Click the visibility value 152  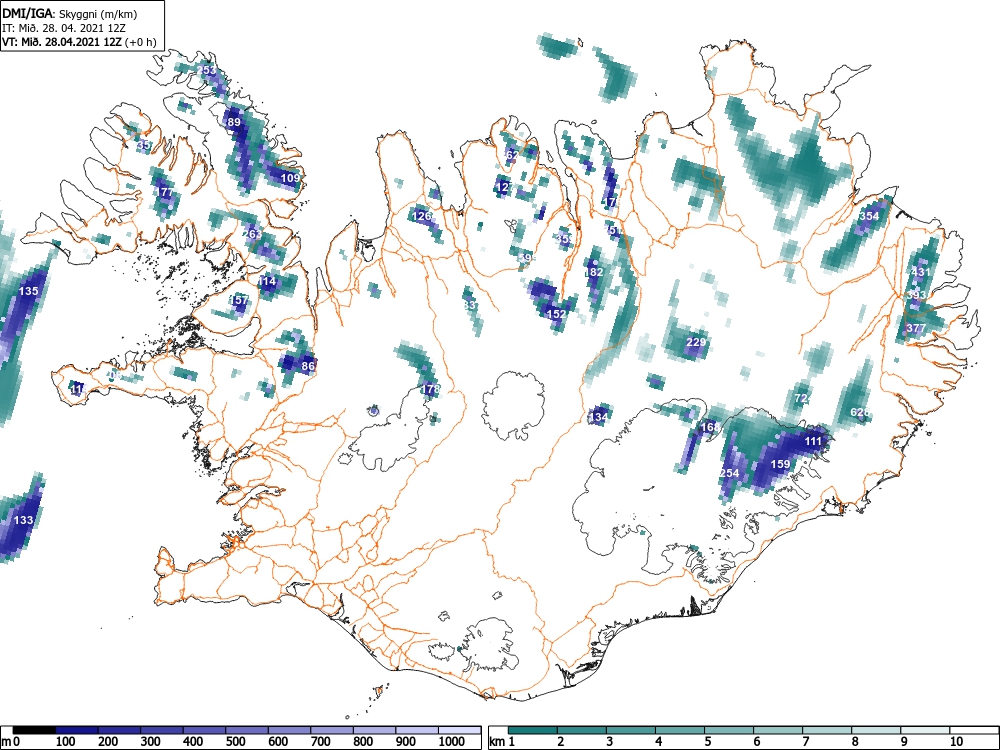556,314
